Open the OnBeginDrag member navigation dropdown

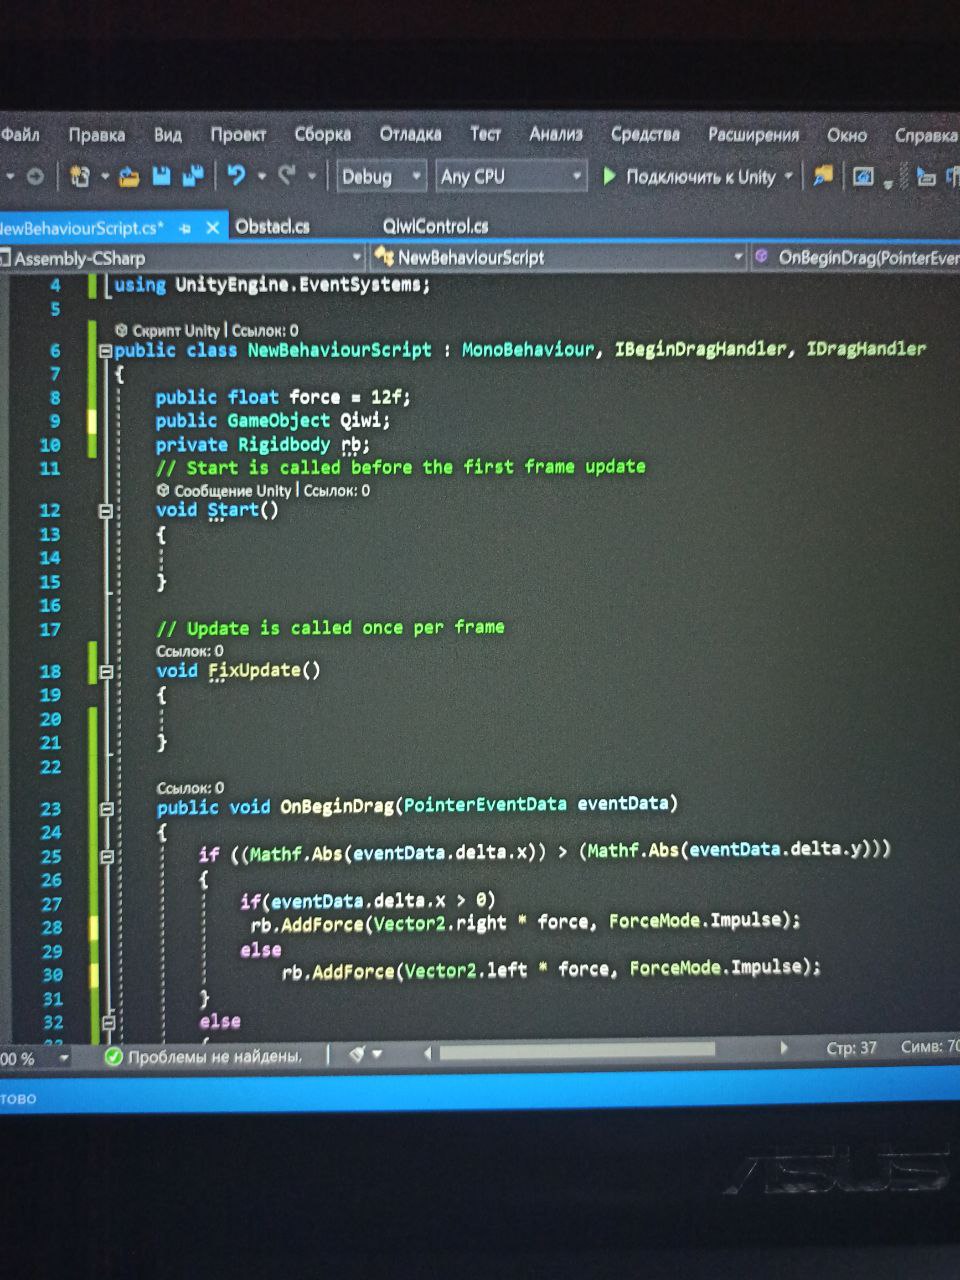click(856, 258)
